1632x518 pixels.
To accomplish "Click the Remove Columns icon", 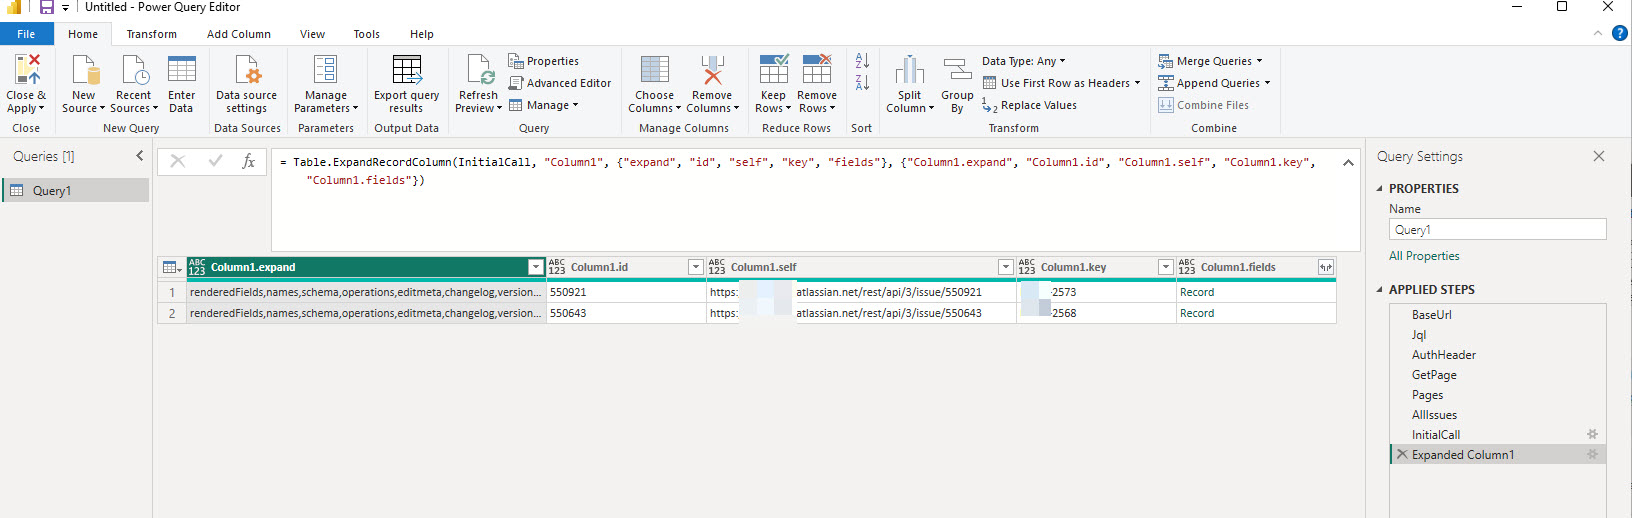I will click(712, 70).
